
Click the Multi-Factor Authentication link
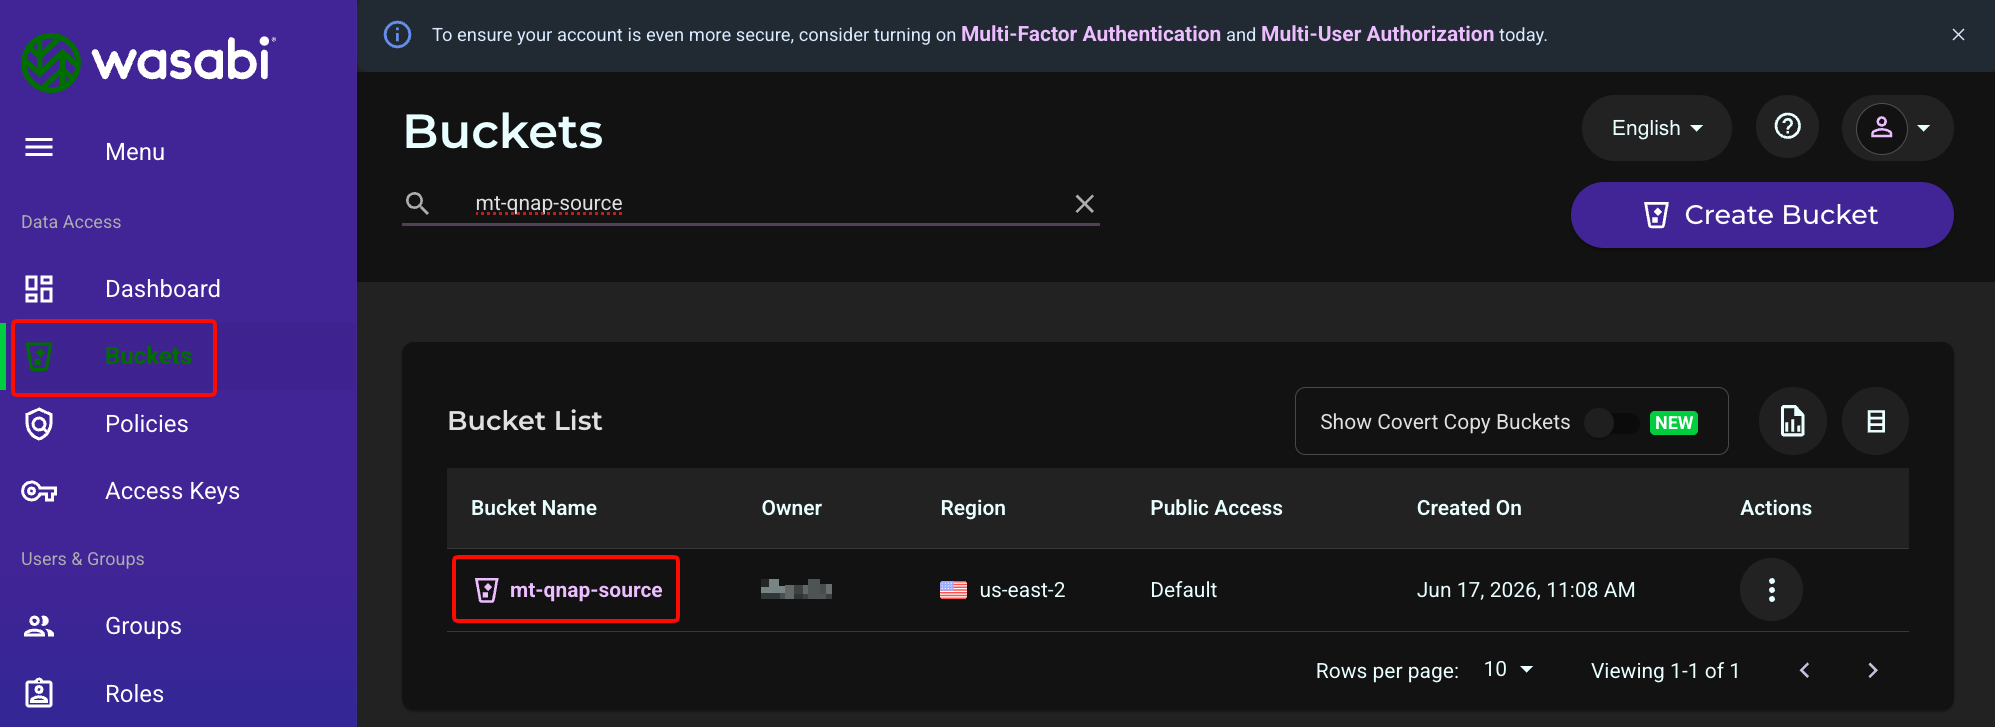tap(1091, 34)
